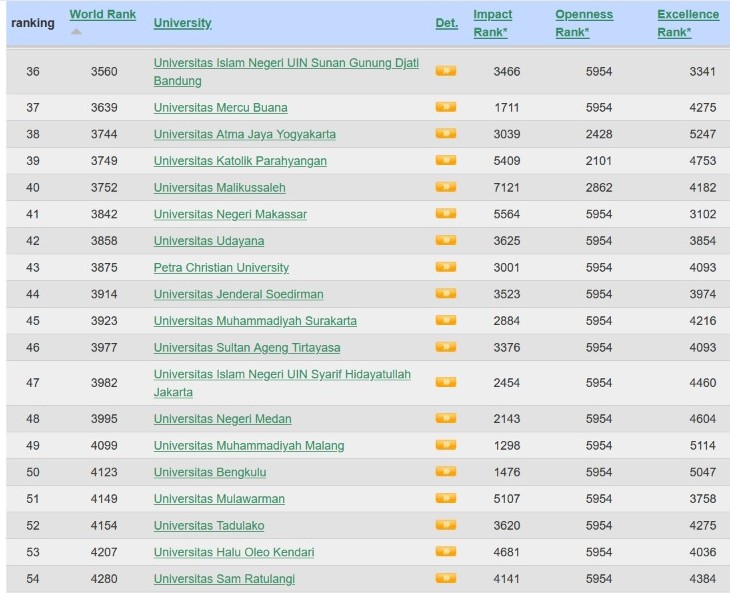Select excellence rank value 3341
This screenshot has height=593, width=730.
[x=703, y=71]
